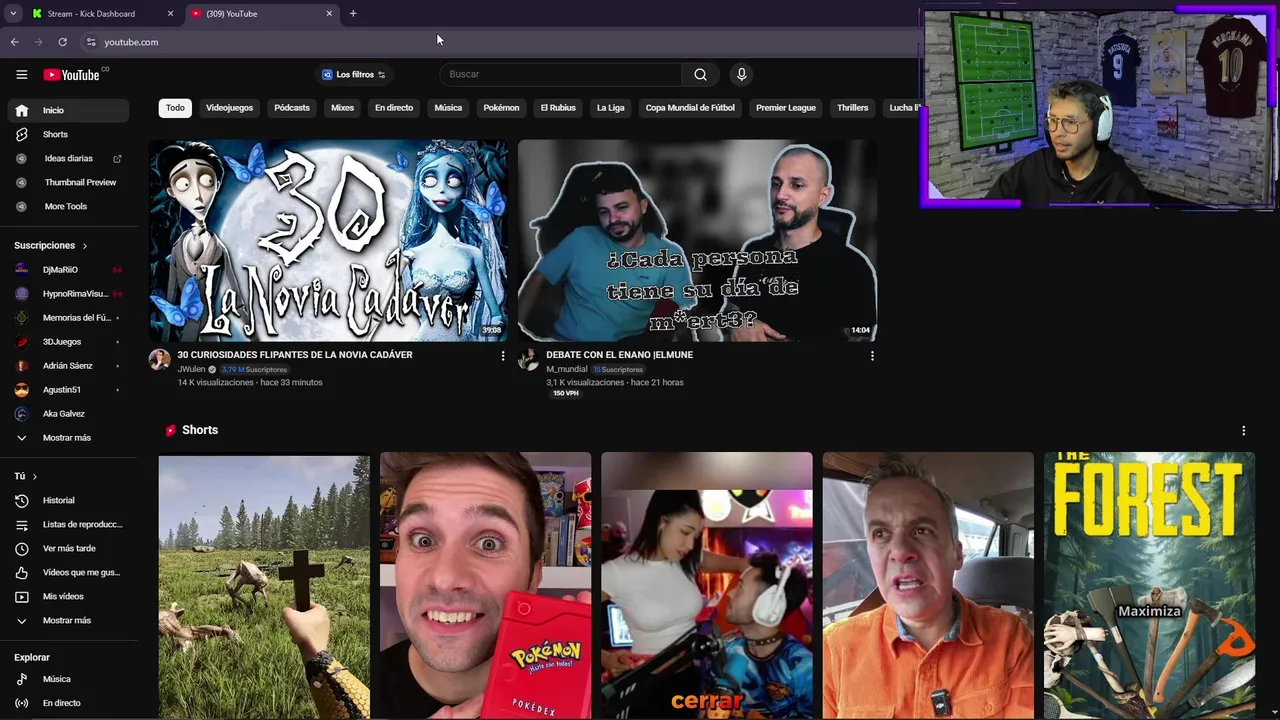Select the Música filter chip
Viewport: 1280px width, 720px height.
coord(448,108)
